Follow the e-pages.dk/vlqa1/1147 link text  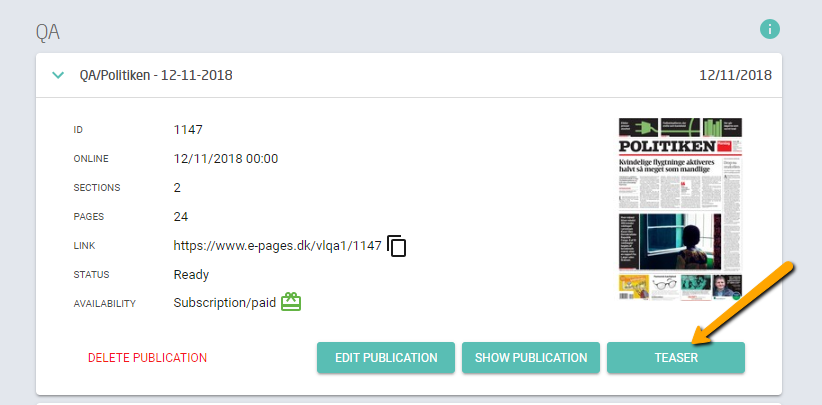pyautogui.click(x=277, y=246)
